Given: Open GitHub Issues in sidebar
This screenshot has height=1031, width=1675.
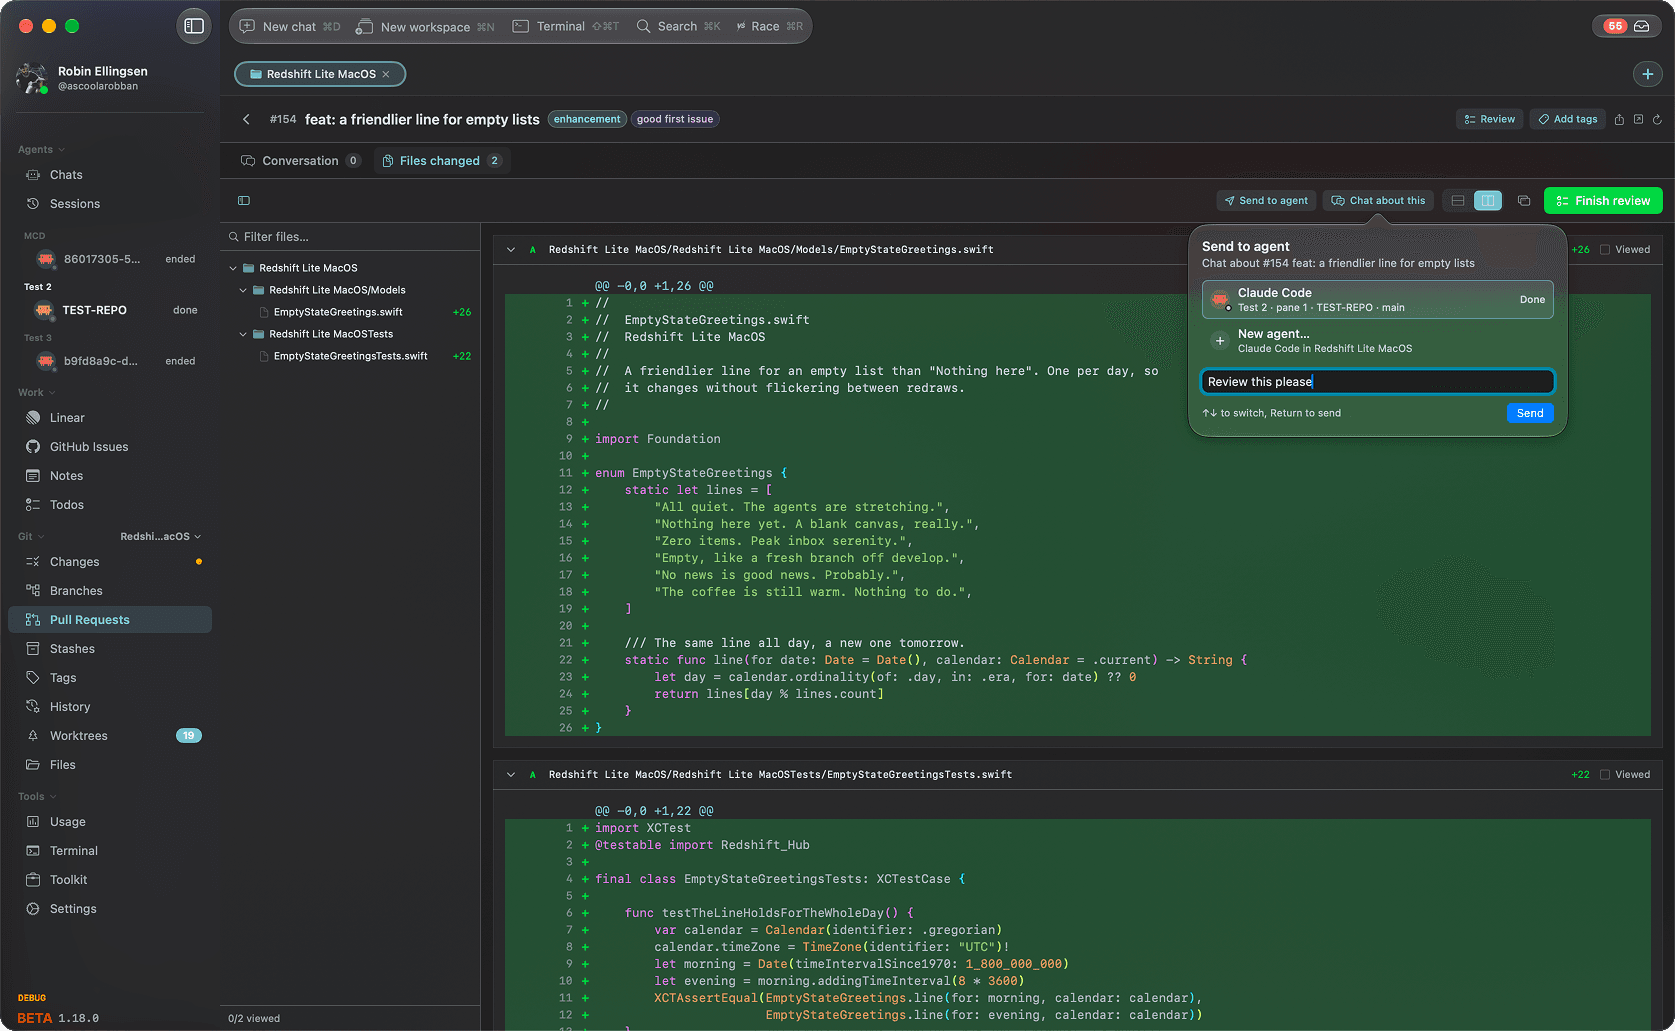Looking at the screenshot, I should pyautogui.click(x=110, y=447).
